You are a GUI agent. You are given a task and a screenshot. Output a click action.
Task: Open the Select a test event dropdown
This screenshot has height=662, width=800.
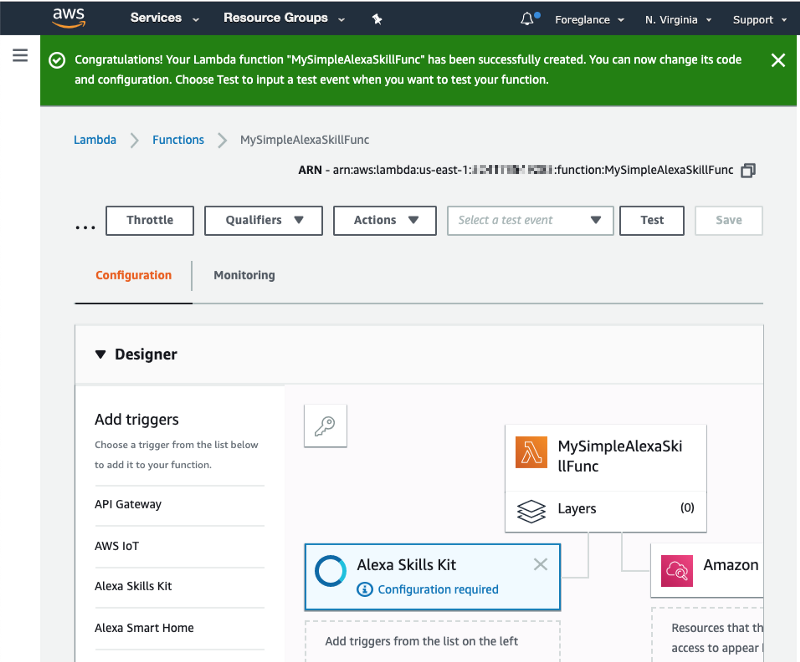click(x=530, y=220)
